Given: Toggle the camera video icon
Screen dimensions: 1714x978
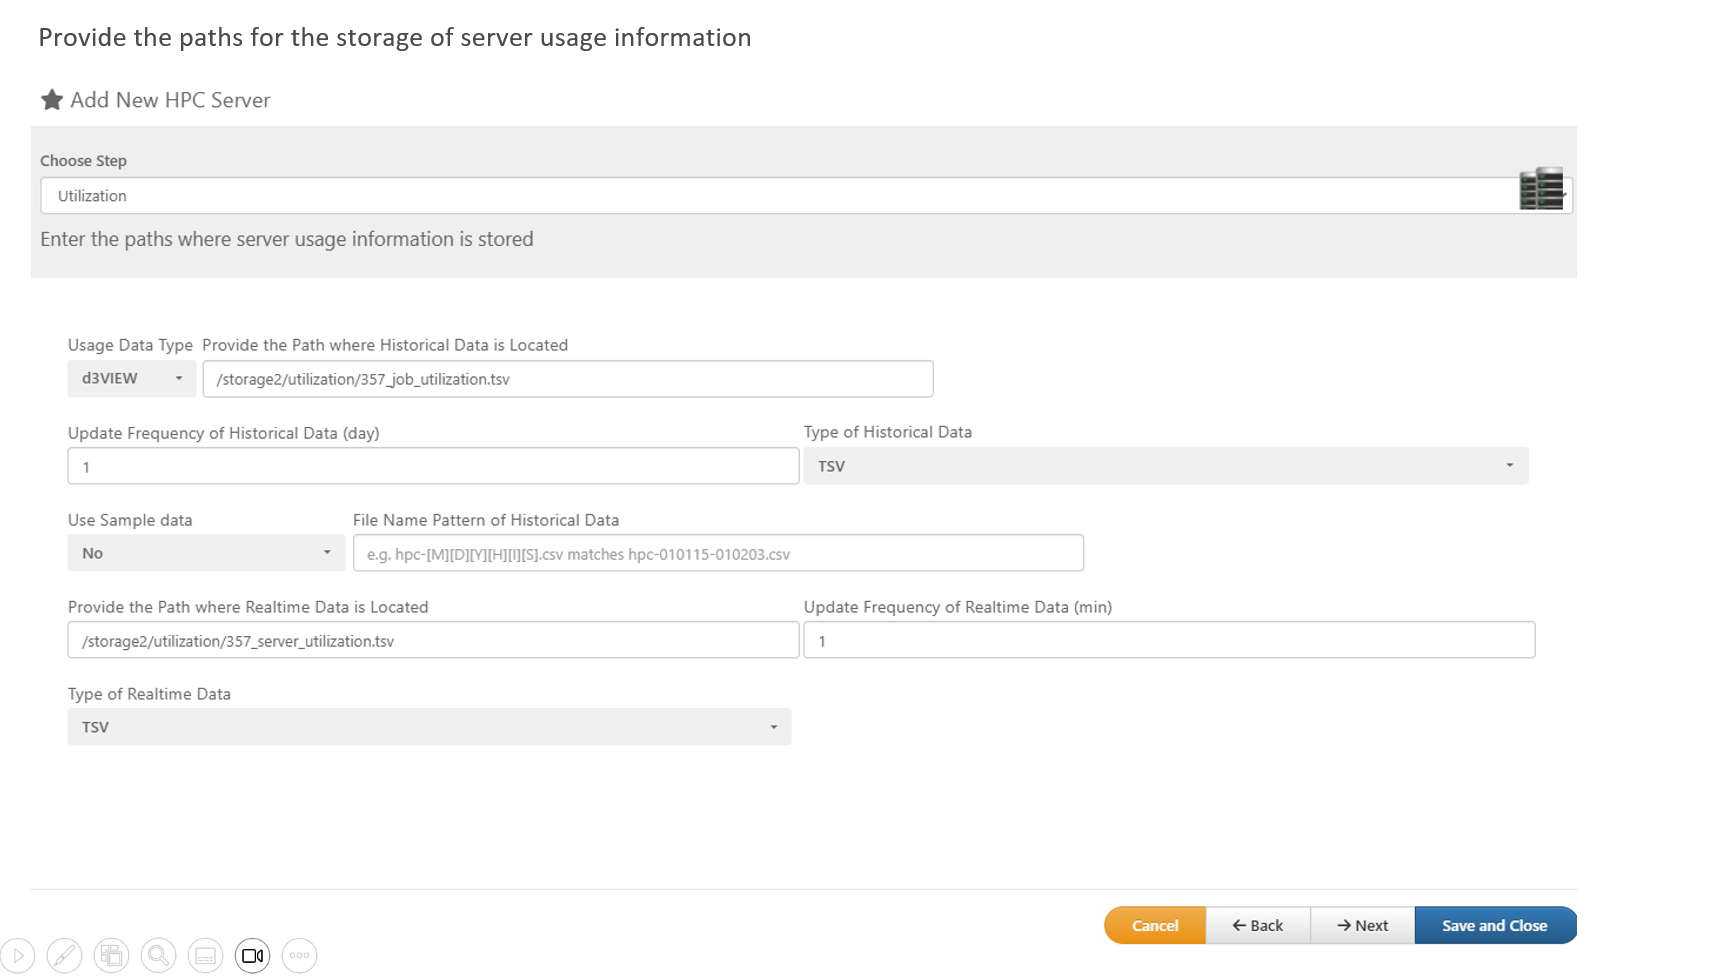Looking at the screenshot, I should coord(252,956).
